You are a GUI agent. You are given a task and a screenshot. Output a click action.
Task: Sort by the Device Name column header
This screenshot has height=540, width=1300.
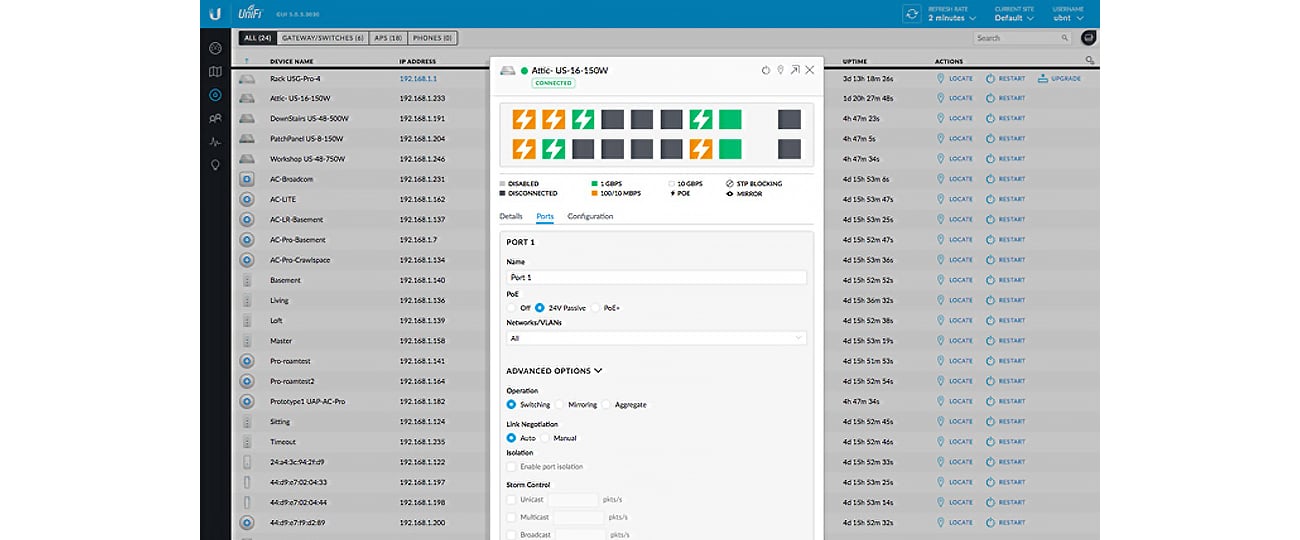[x=292, y=61]
